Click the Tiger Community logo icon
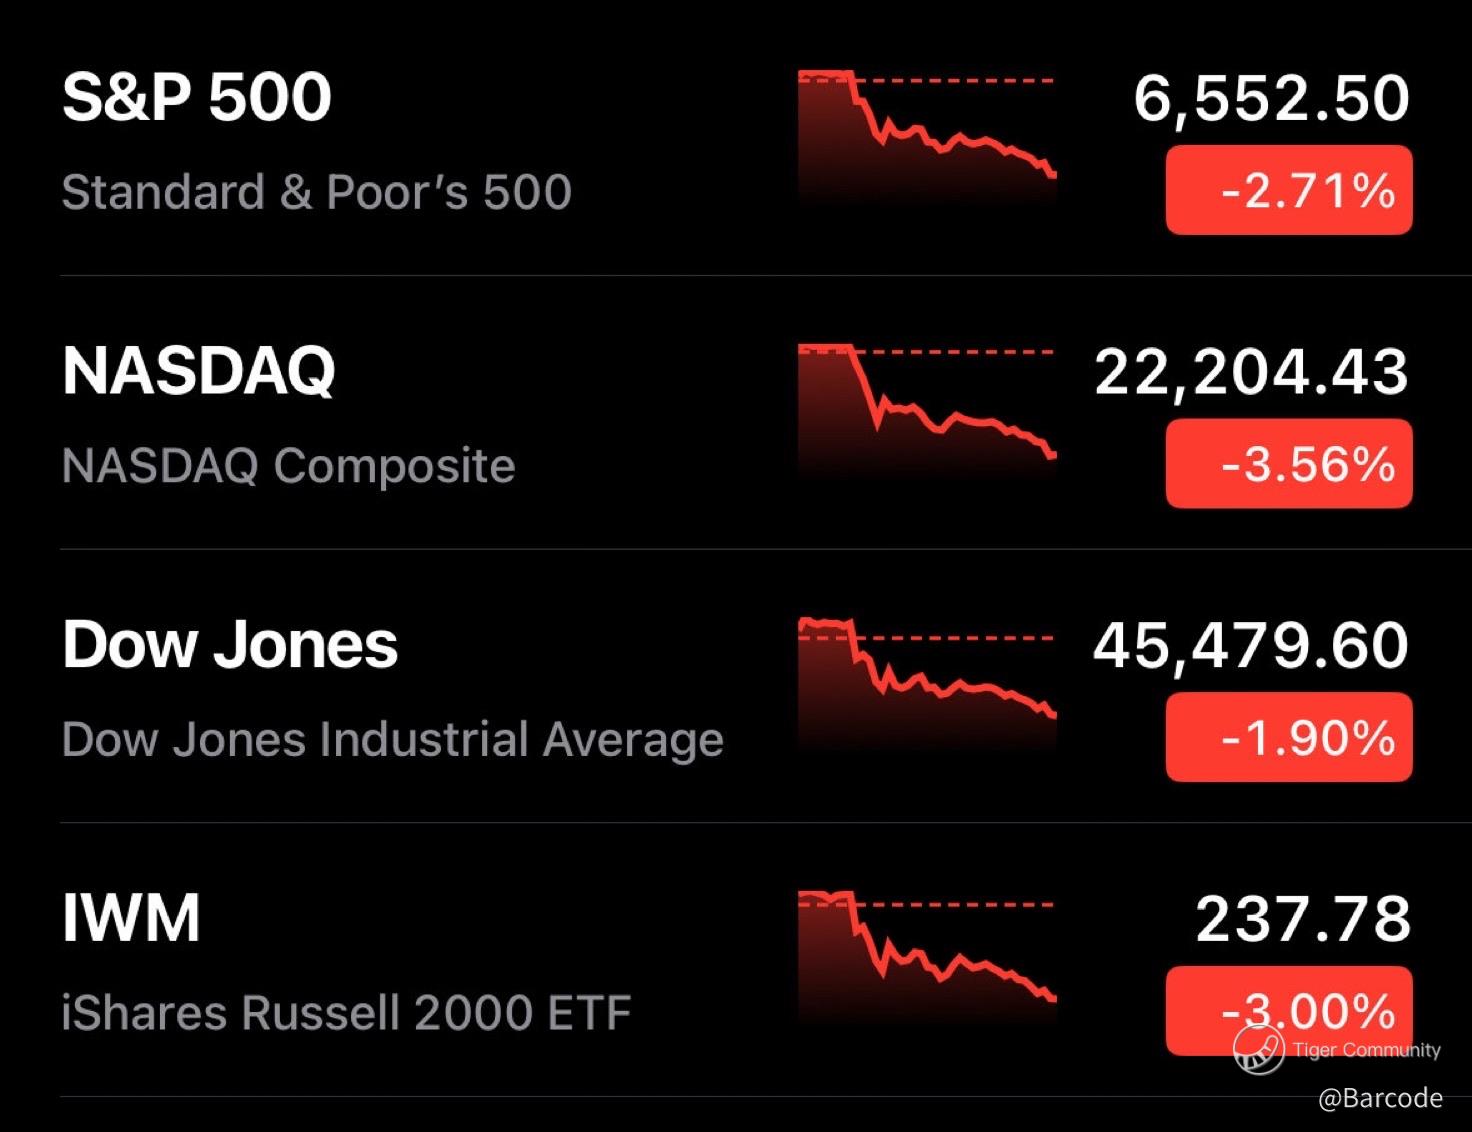This screenshot has width=1472, height=1132. 1259,1049
